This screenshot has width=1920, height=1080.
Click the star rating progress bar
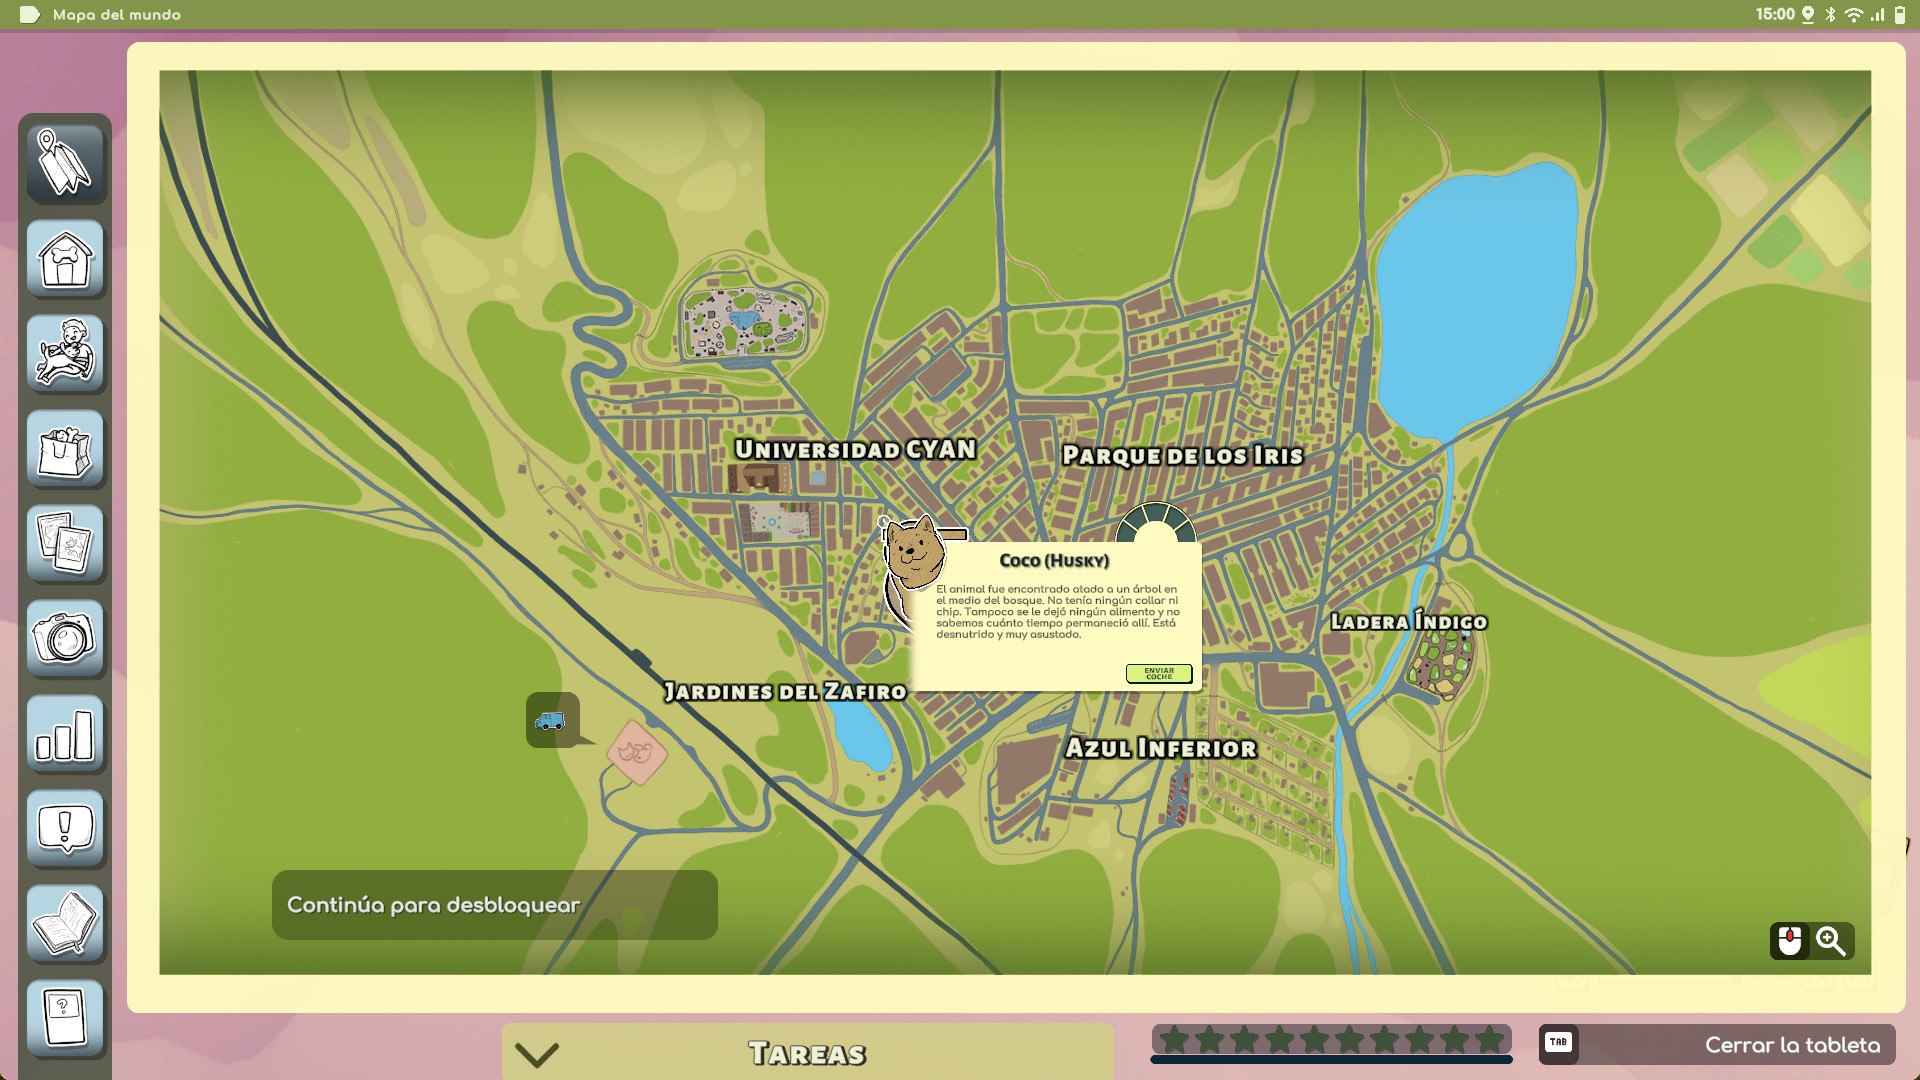1331,1042
